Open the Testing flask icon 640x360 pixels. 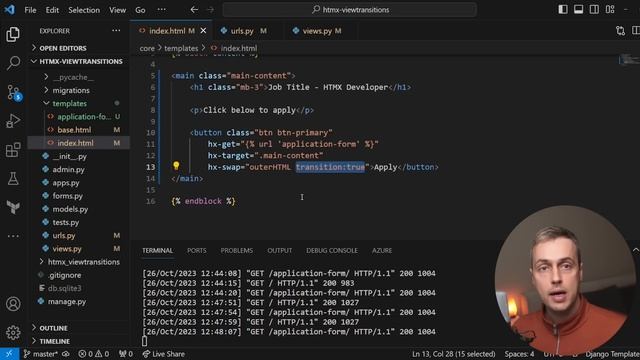coord(13,179)
